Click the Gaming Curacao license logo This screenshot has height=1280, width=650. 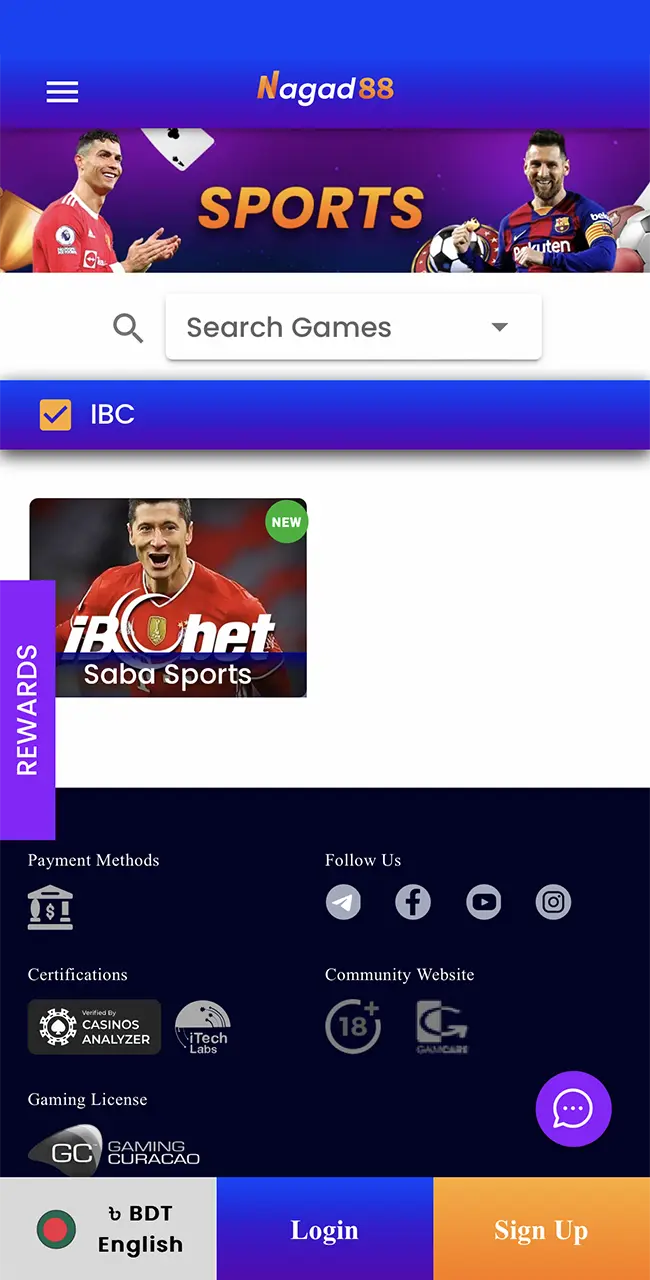114,1150
